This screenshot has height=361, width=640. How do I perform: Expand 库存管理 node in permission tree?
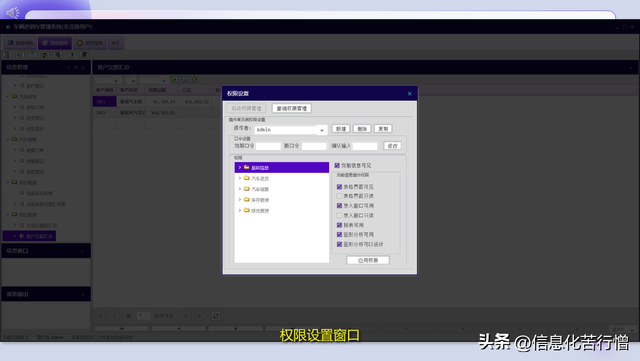coord(240,200)
